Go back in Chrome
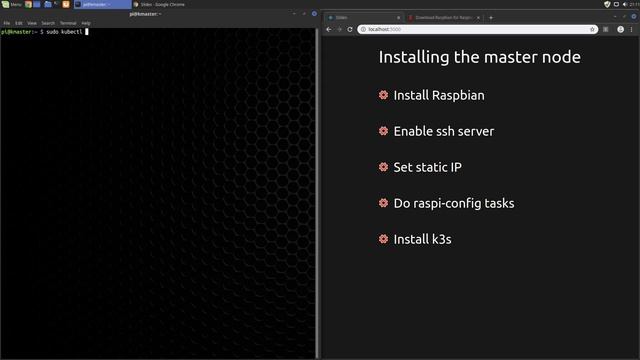Image resolution: width=640 pixels, height=360 pixels. click(x=329, y=29)
